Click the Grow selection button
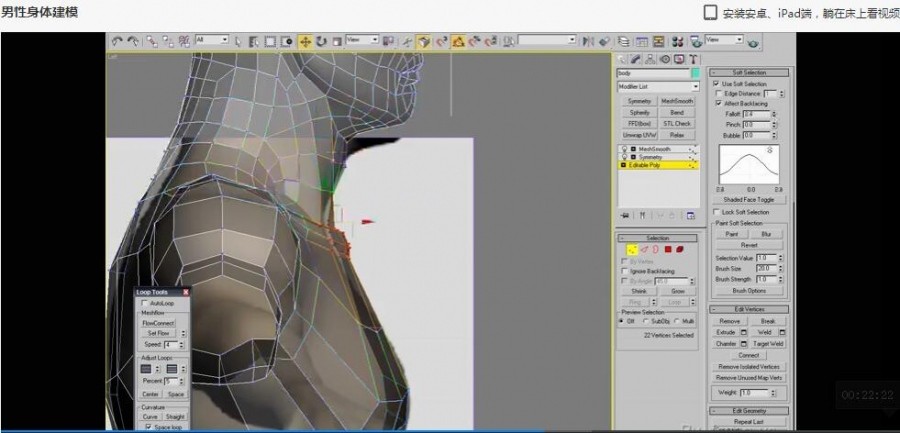The height and width of the screenshot is (433, 900). tap(678, 291)
